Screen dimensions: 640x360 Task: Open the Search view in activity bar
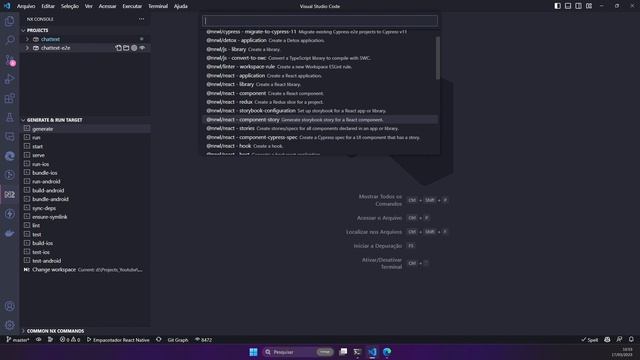[x=9, y=40]
